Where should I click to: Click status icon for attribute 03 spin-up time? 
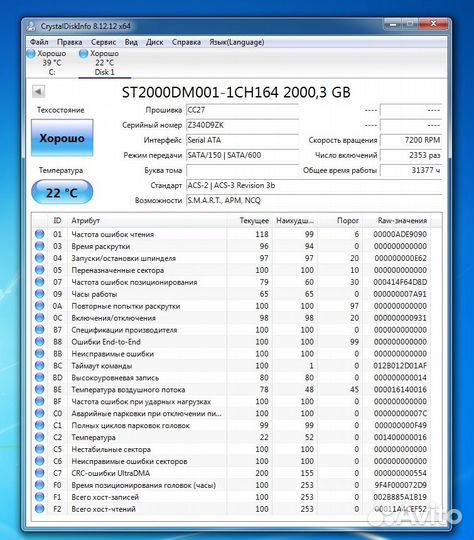tap(40, 246)
